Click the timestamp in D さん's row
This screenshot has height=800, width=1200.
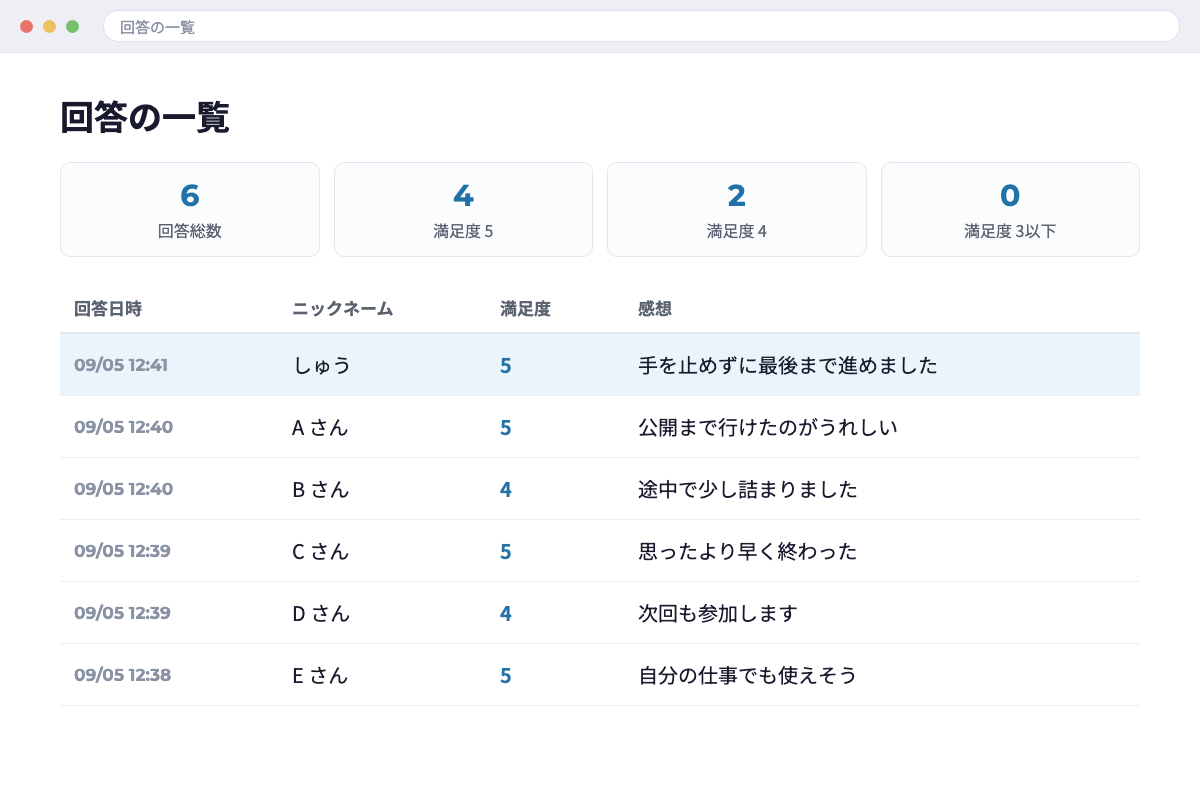pos(122,613)
